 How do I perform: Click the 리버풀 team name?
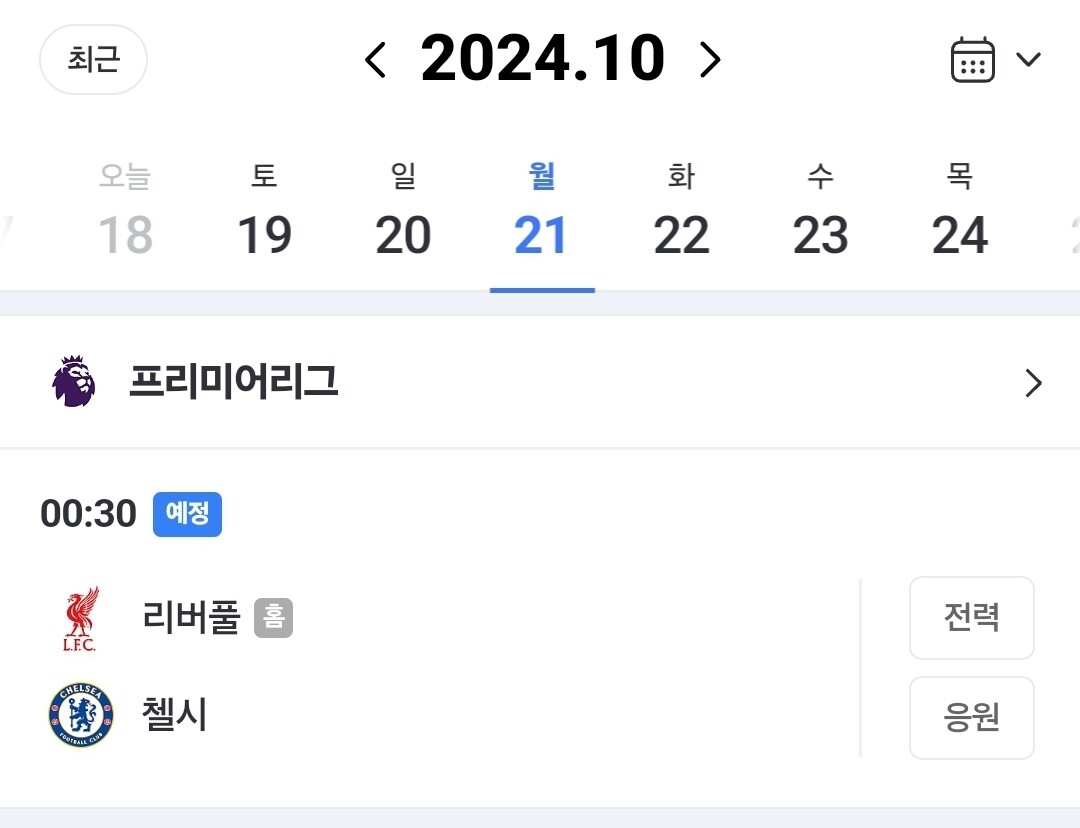click(x=192, y=619)
